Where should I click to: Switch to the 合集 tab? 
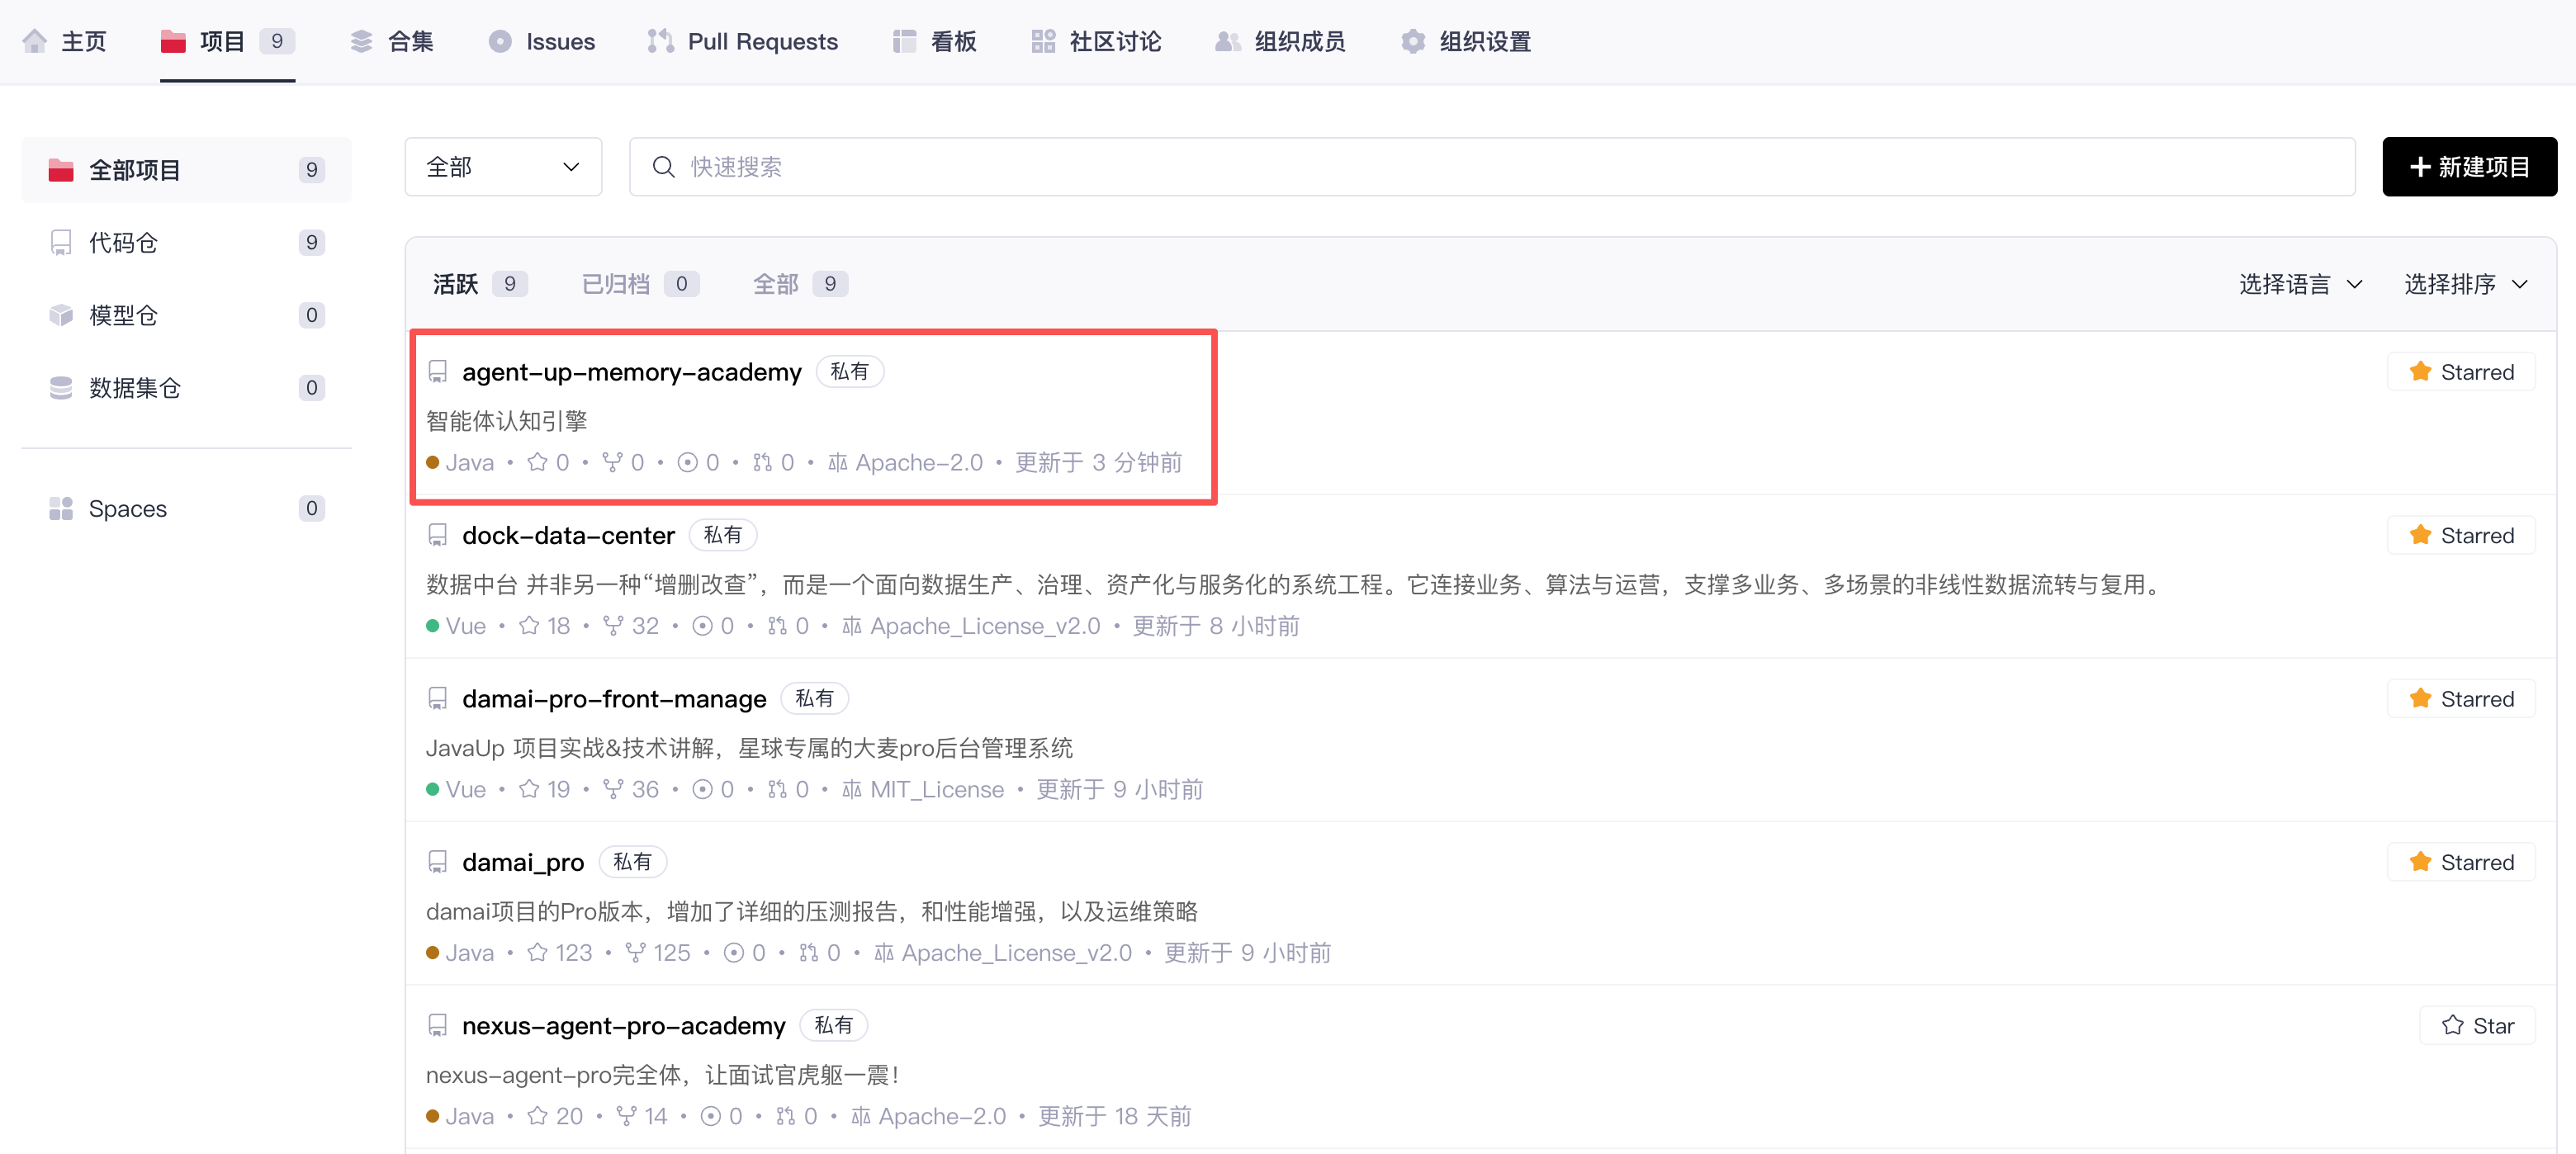(391, 41)
